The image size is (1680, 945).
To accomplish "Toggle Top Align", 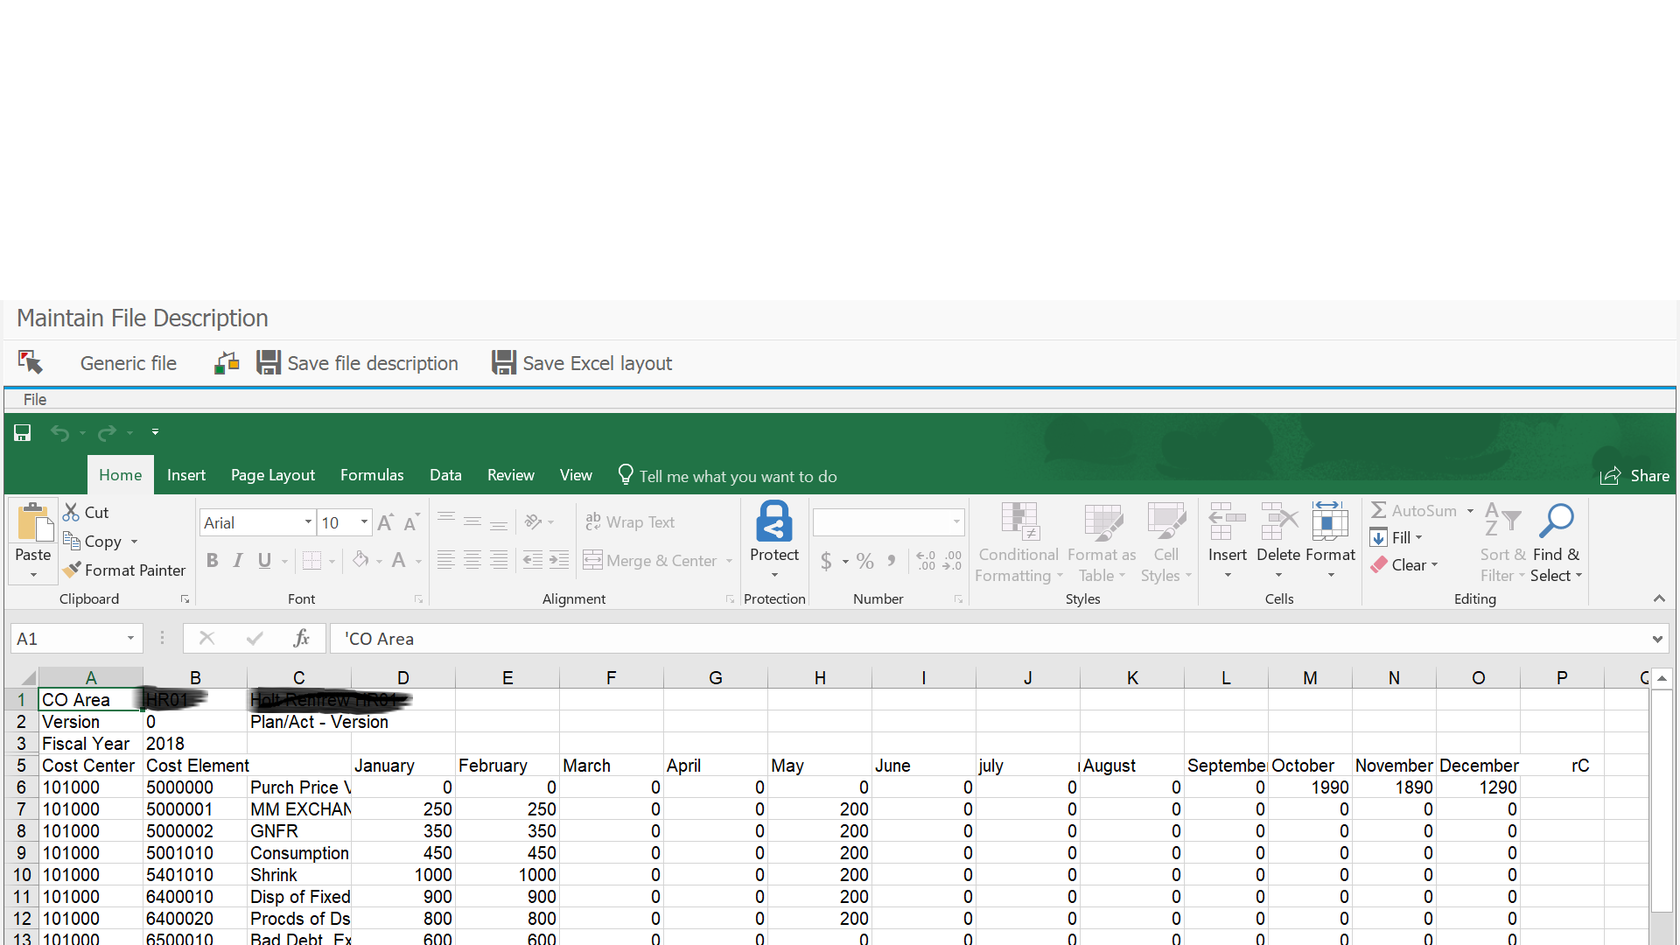I will pyautogui.click(x=446, y=520).
